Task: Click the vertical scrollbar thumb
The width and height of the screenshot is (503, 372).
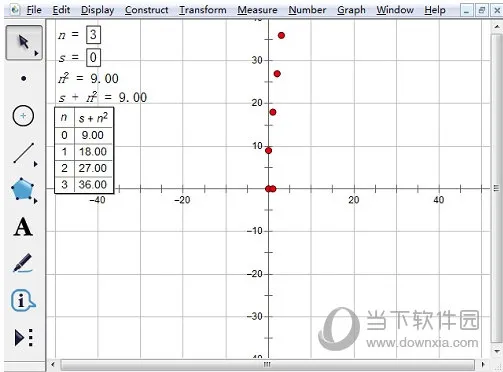Action: coord(497,187)
